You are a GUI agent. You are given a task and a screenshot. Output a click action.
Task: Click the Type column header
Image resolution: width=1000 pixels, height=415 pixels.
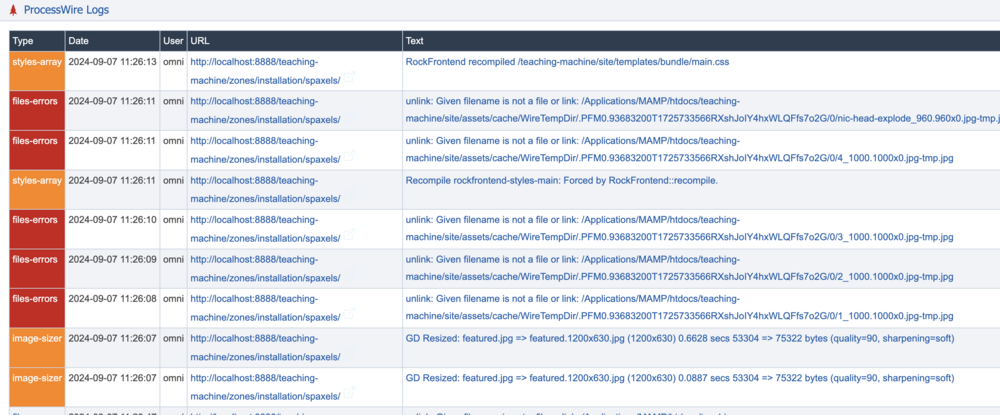23,41
